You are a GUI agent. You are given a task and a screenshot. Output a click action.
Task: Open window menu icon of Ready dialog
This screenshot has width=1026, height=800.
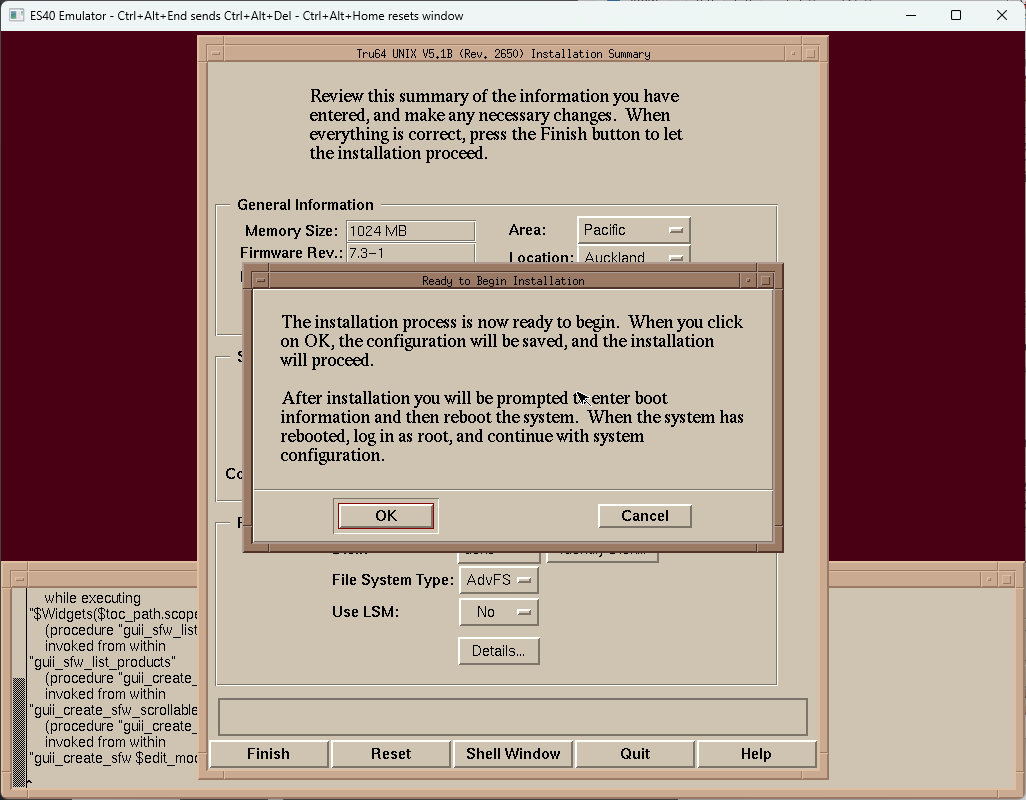[x=260, y=281]
